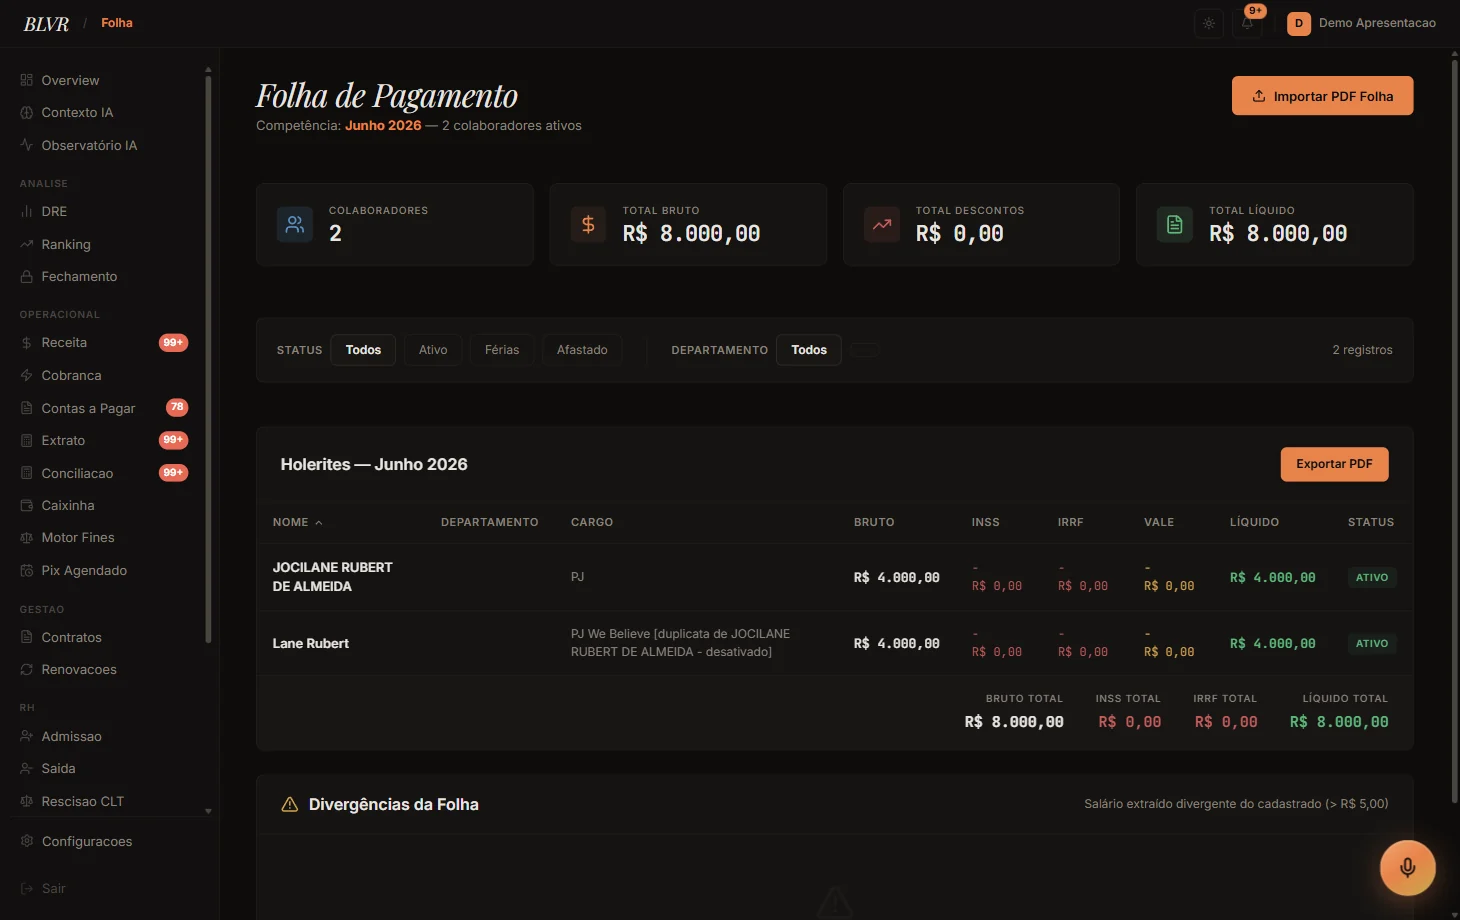The width and height of the screenshot is (1460, 920).
Task: Open the Contratos file icon
Action: pos(27,637)
